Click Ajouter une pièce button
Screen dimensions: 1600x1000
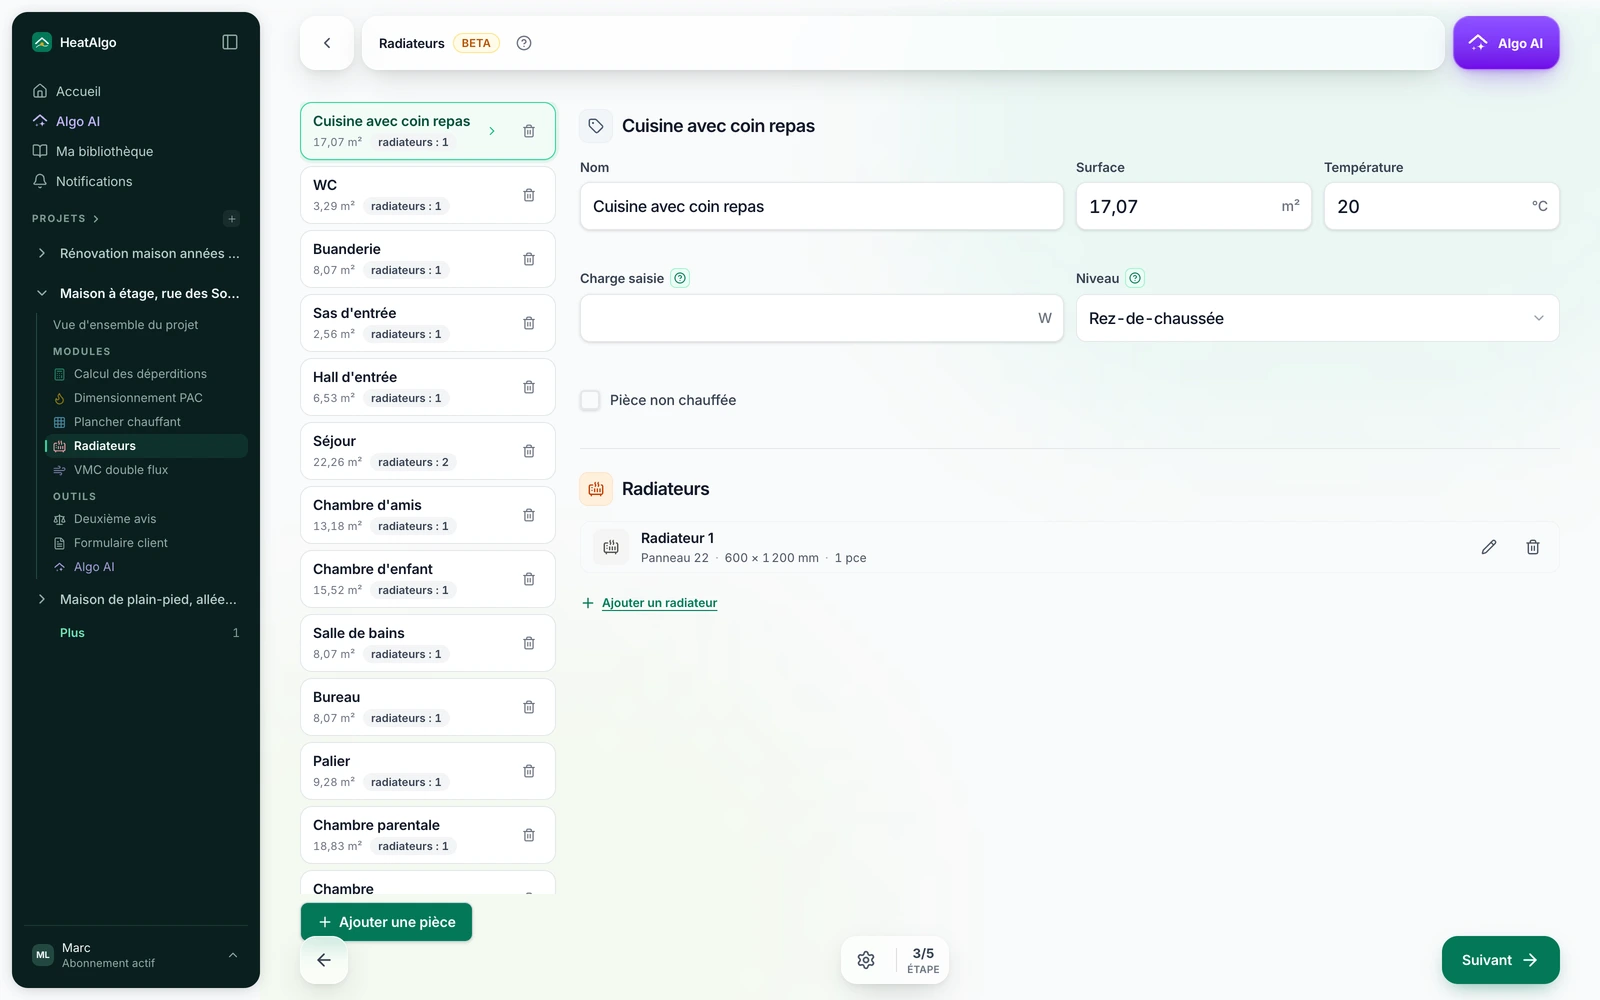(386, 922)
